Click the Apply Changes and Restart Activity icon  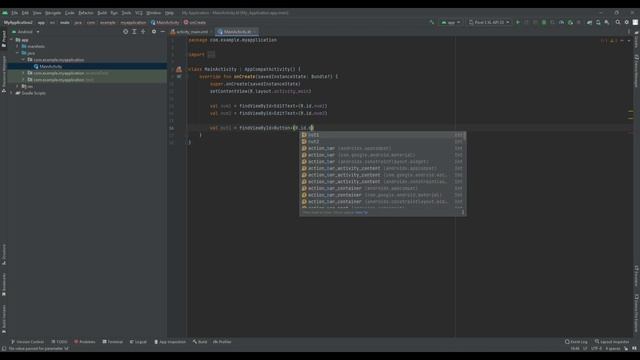point(527,22)
